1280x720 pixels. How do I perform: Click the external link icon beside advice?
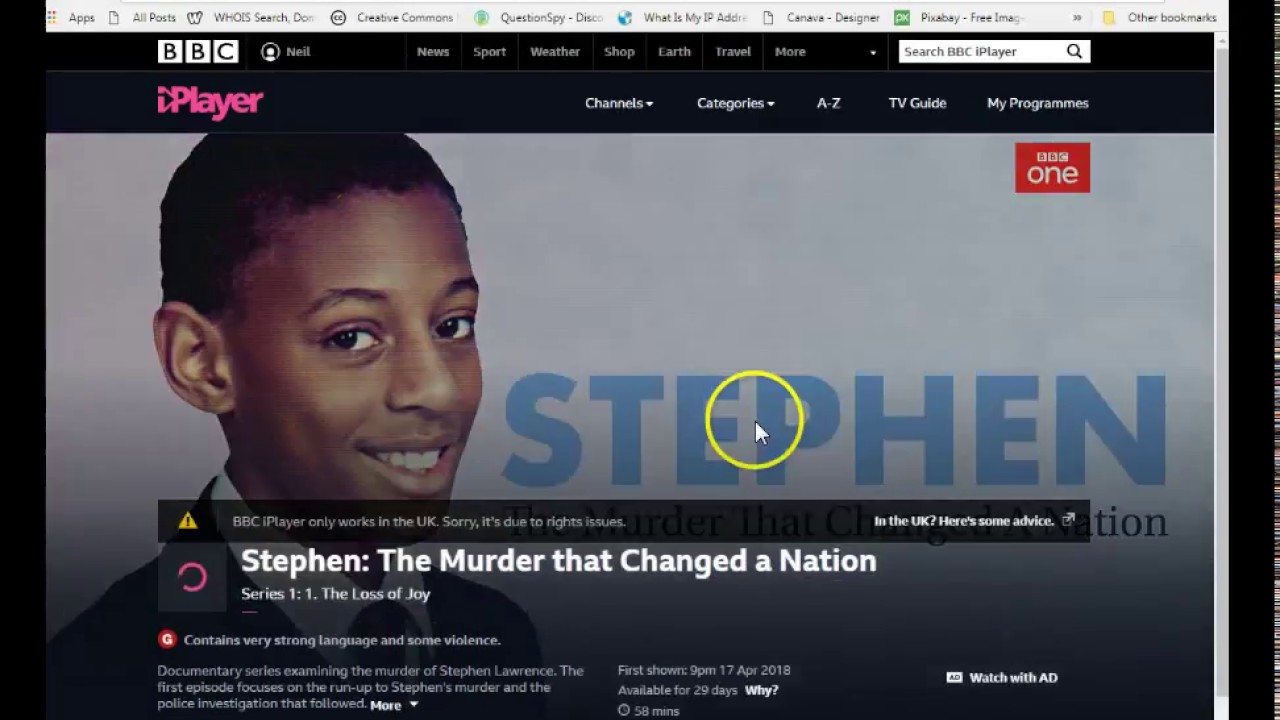1068,520
